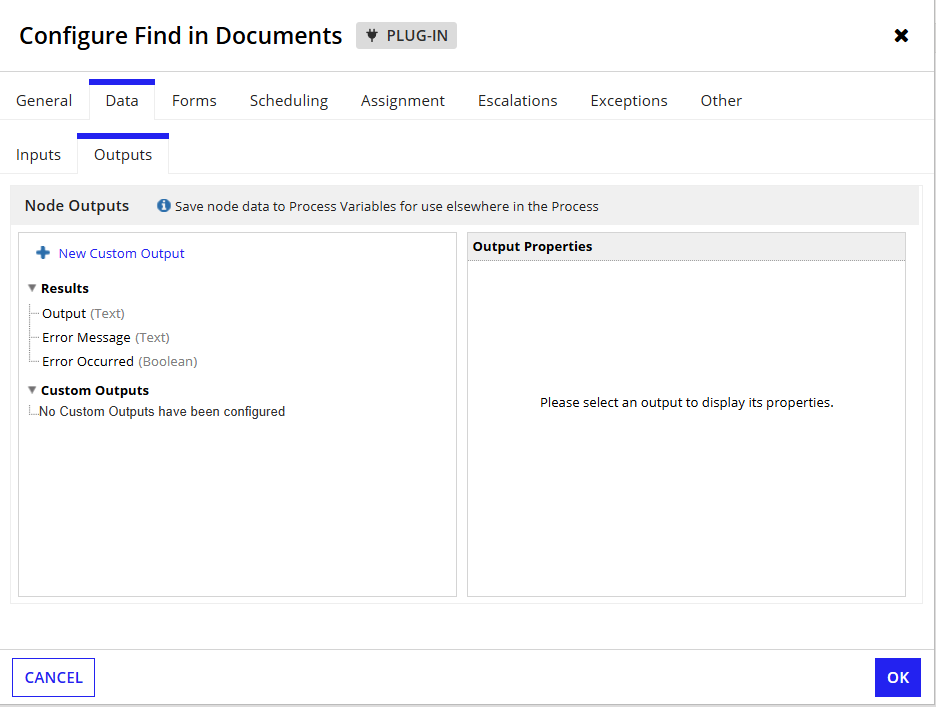Collapse the Custom Outputs tree section
The width and height of the screenshot is (936, 707).
(x=32, y=390)
